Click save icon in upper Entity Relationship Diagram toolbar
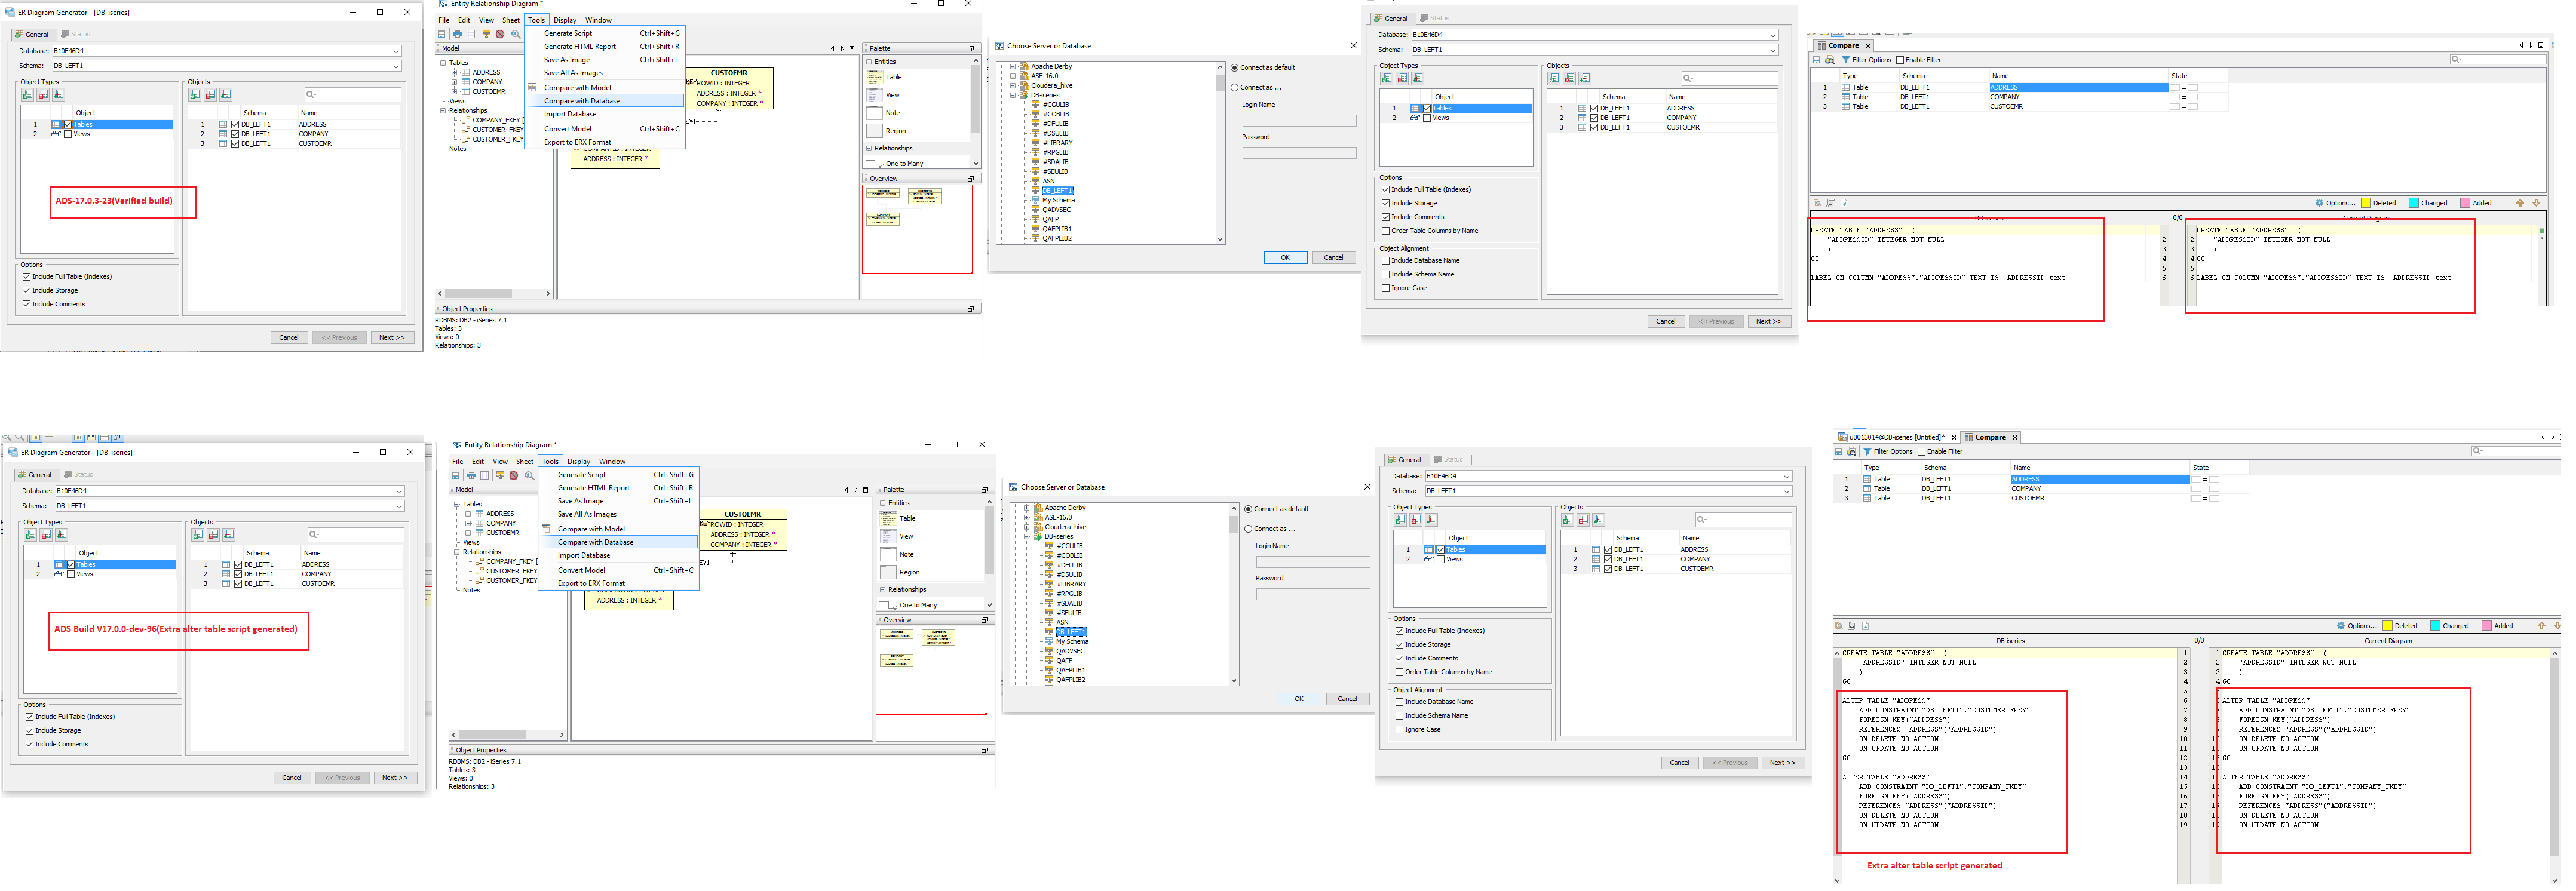This screenshot has width=2576, height=891. click(x=442, y=34)
